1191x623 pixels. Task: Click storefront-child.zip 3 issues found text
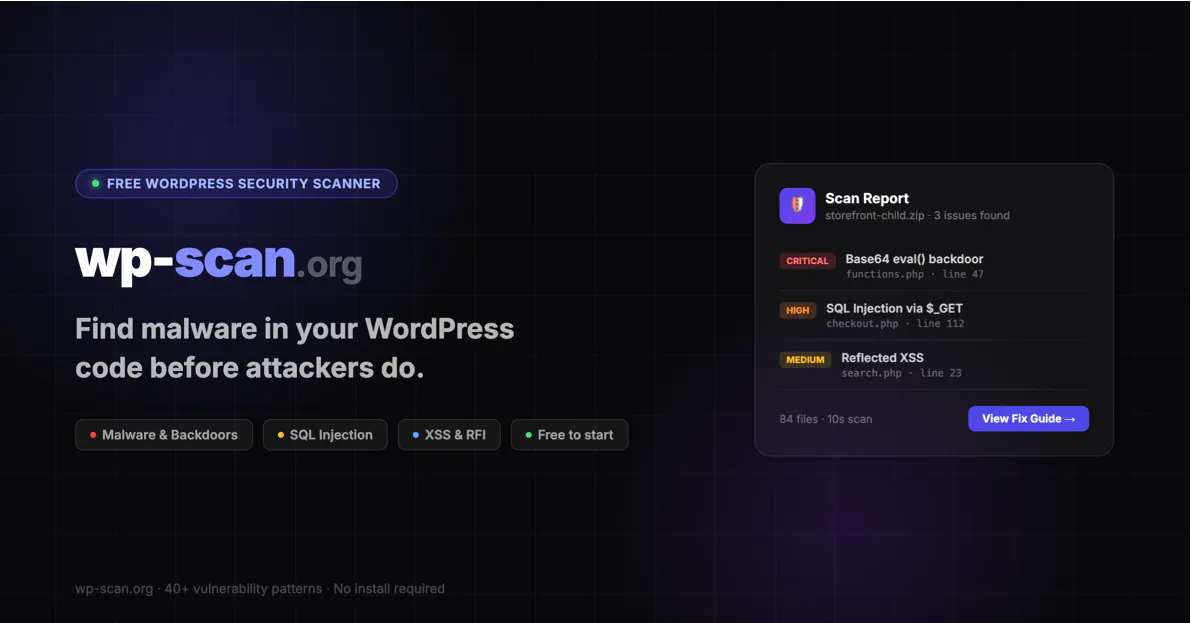point(918,216)
